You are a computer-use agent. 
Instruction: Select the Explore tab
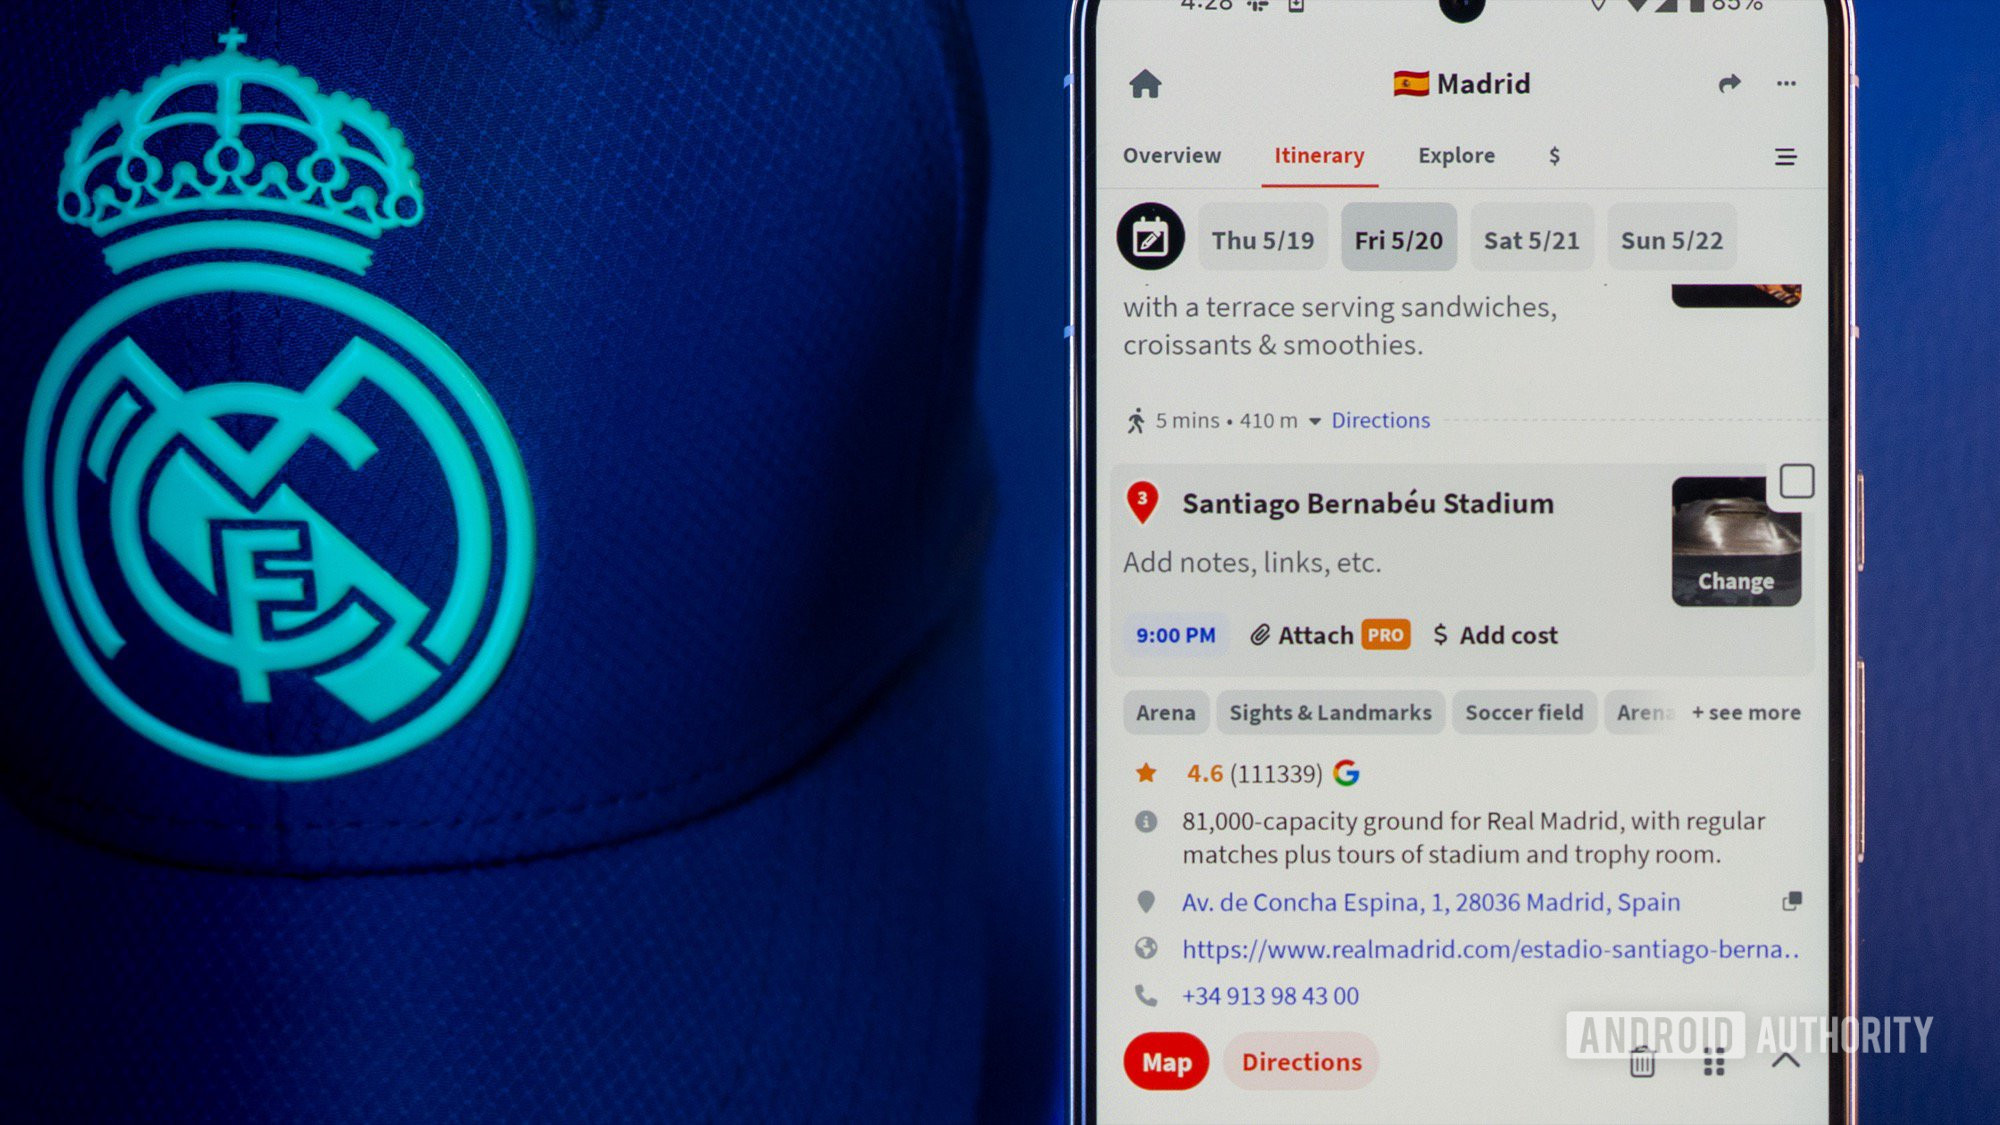point(1456,155)
